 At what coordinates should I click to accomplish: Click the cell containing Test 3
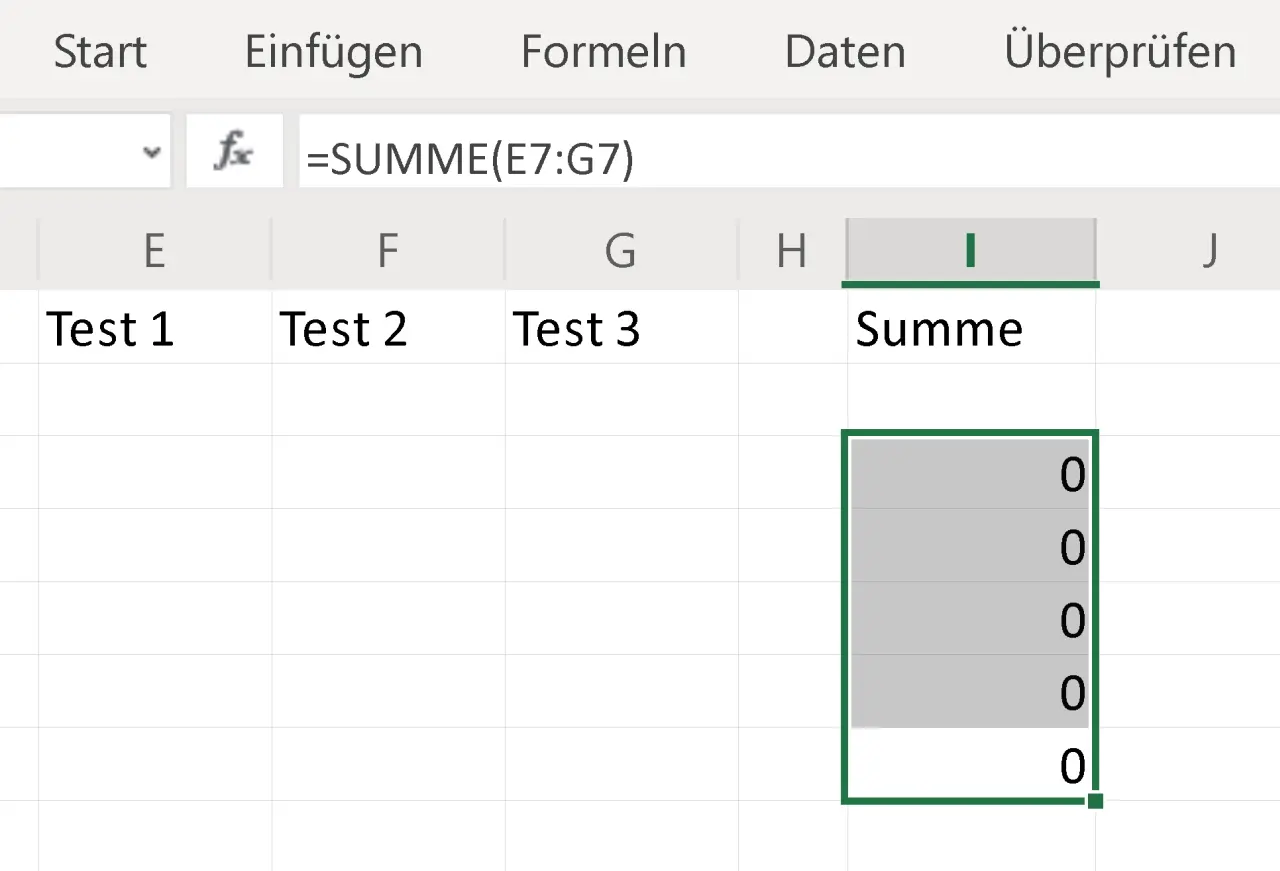(577, 328)
